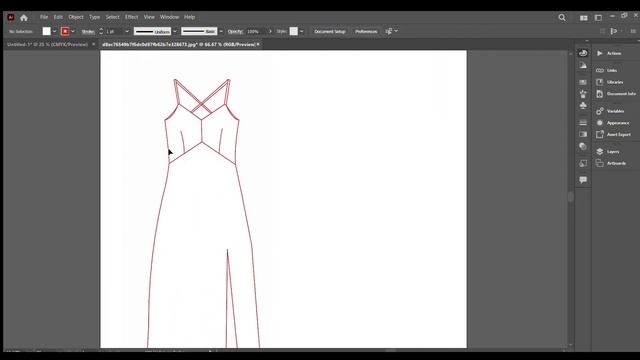
Task: Click the Opacity label link
Action: 235,31
